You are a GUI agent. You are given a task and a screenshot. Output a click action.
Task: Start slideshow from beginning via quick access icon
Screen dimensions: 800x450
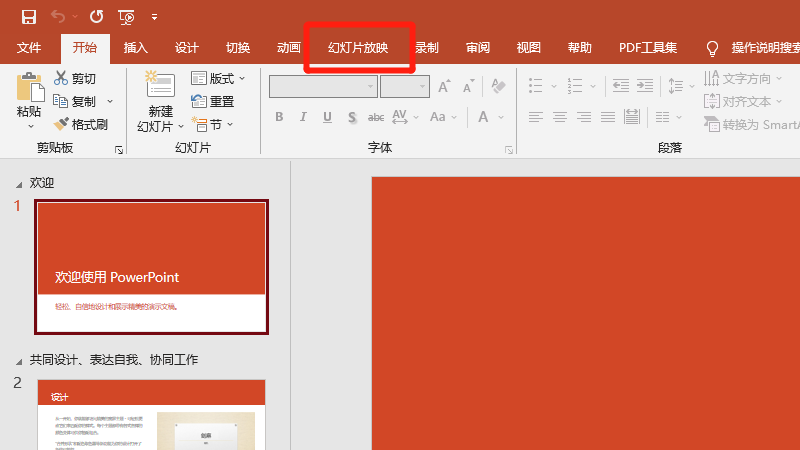(126, 16)
